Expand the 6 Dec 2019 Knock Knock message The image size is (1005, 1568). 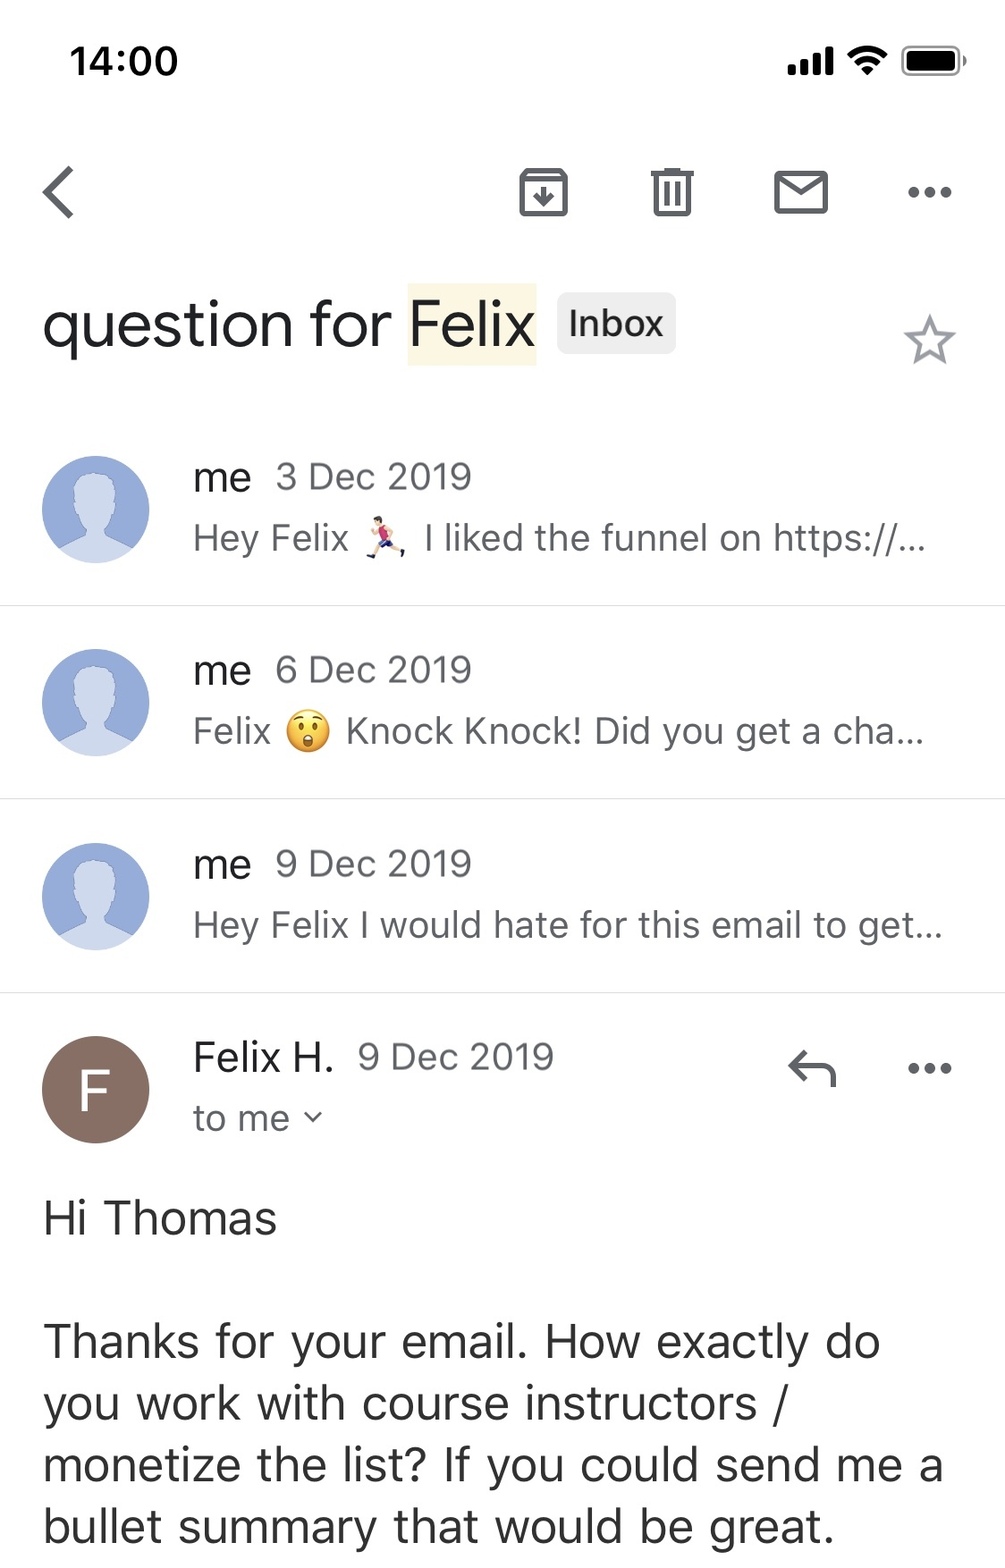coord(560,703)
